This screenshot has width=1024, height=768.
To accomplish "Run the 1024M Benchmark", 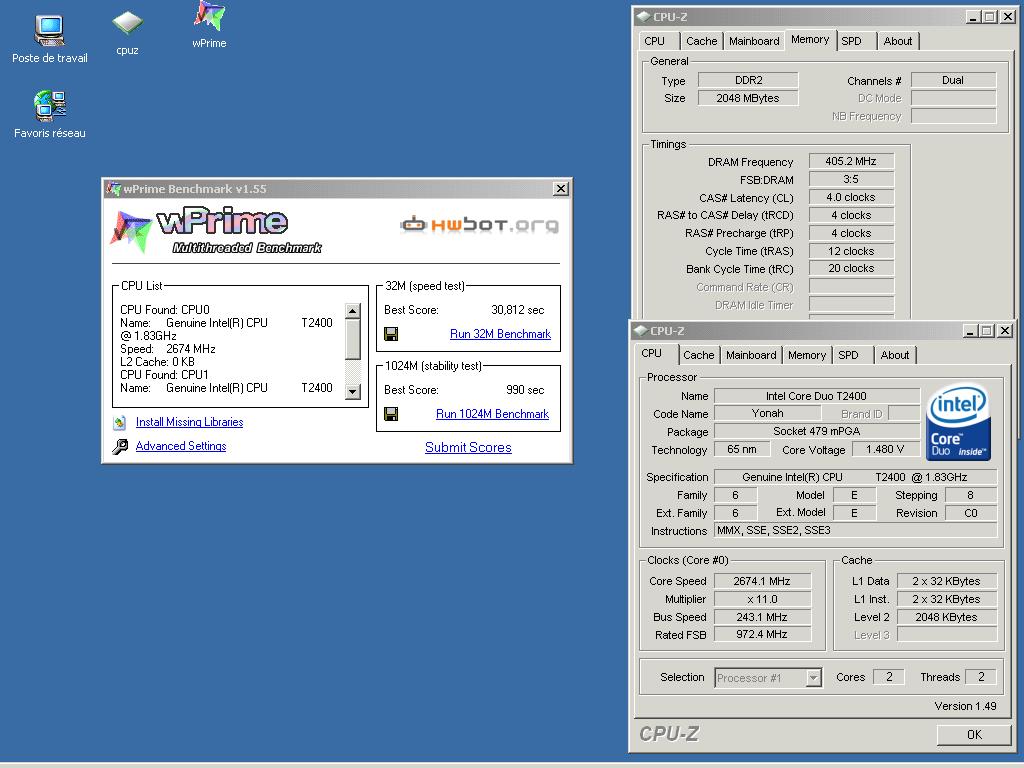I will click(492, 414).
